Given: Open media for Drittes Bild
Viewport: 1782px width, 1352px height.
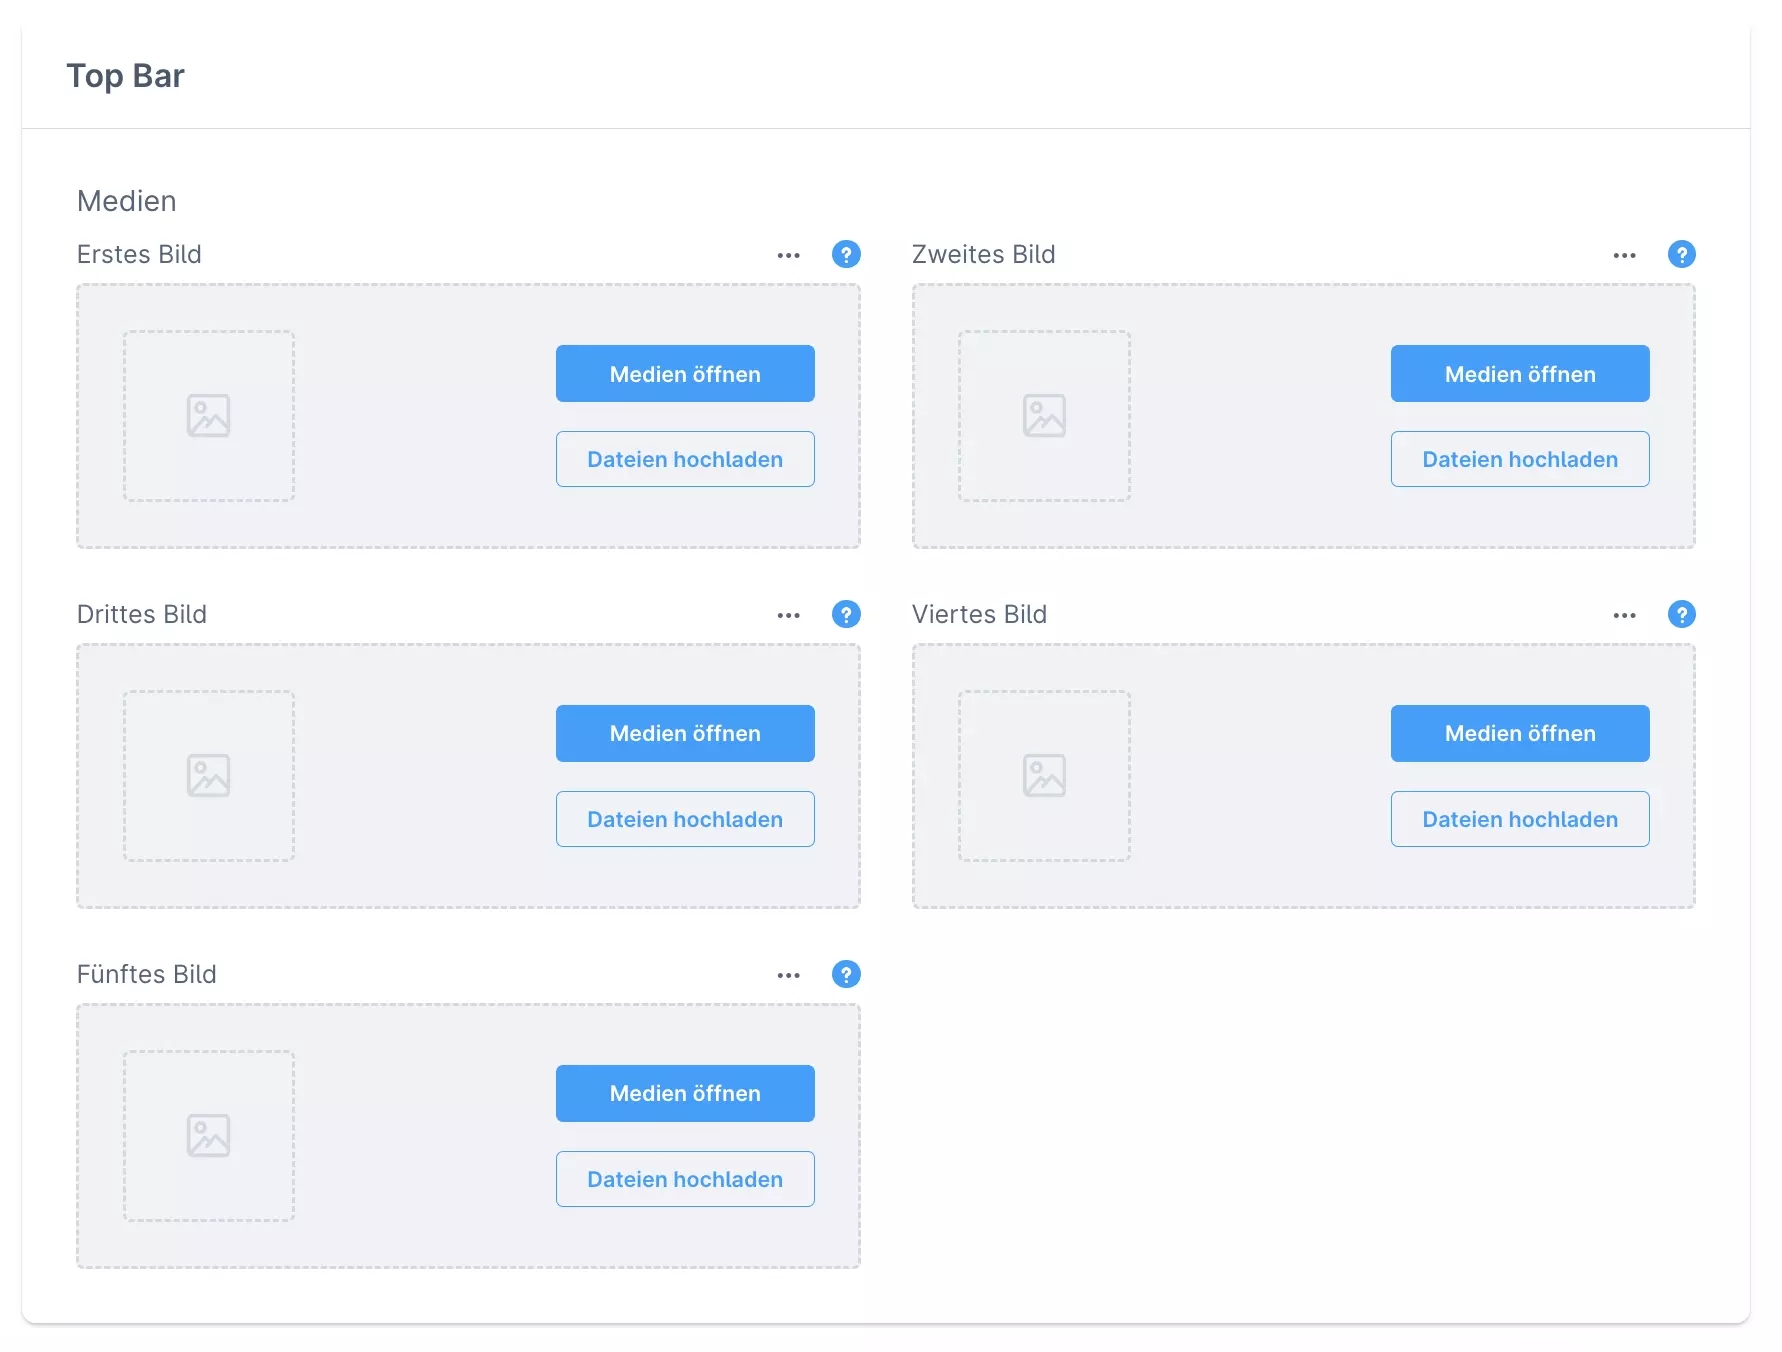Looking at the screenshot, I should [x=685, y=734].
